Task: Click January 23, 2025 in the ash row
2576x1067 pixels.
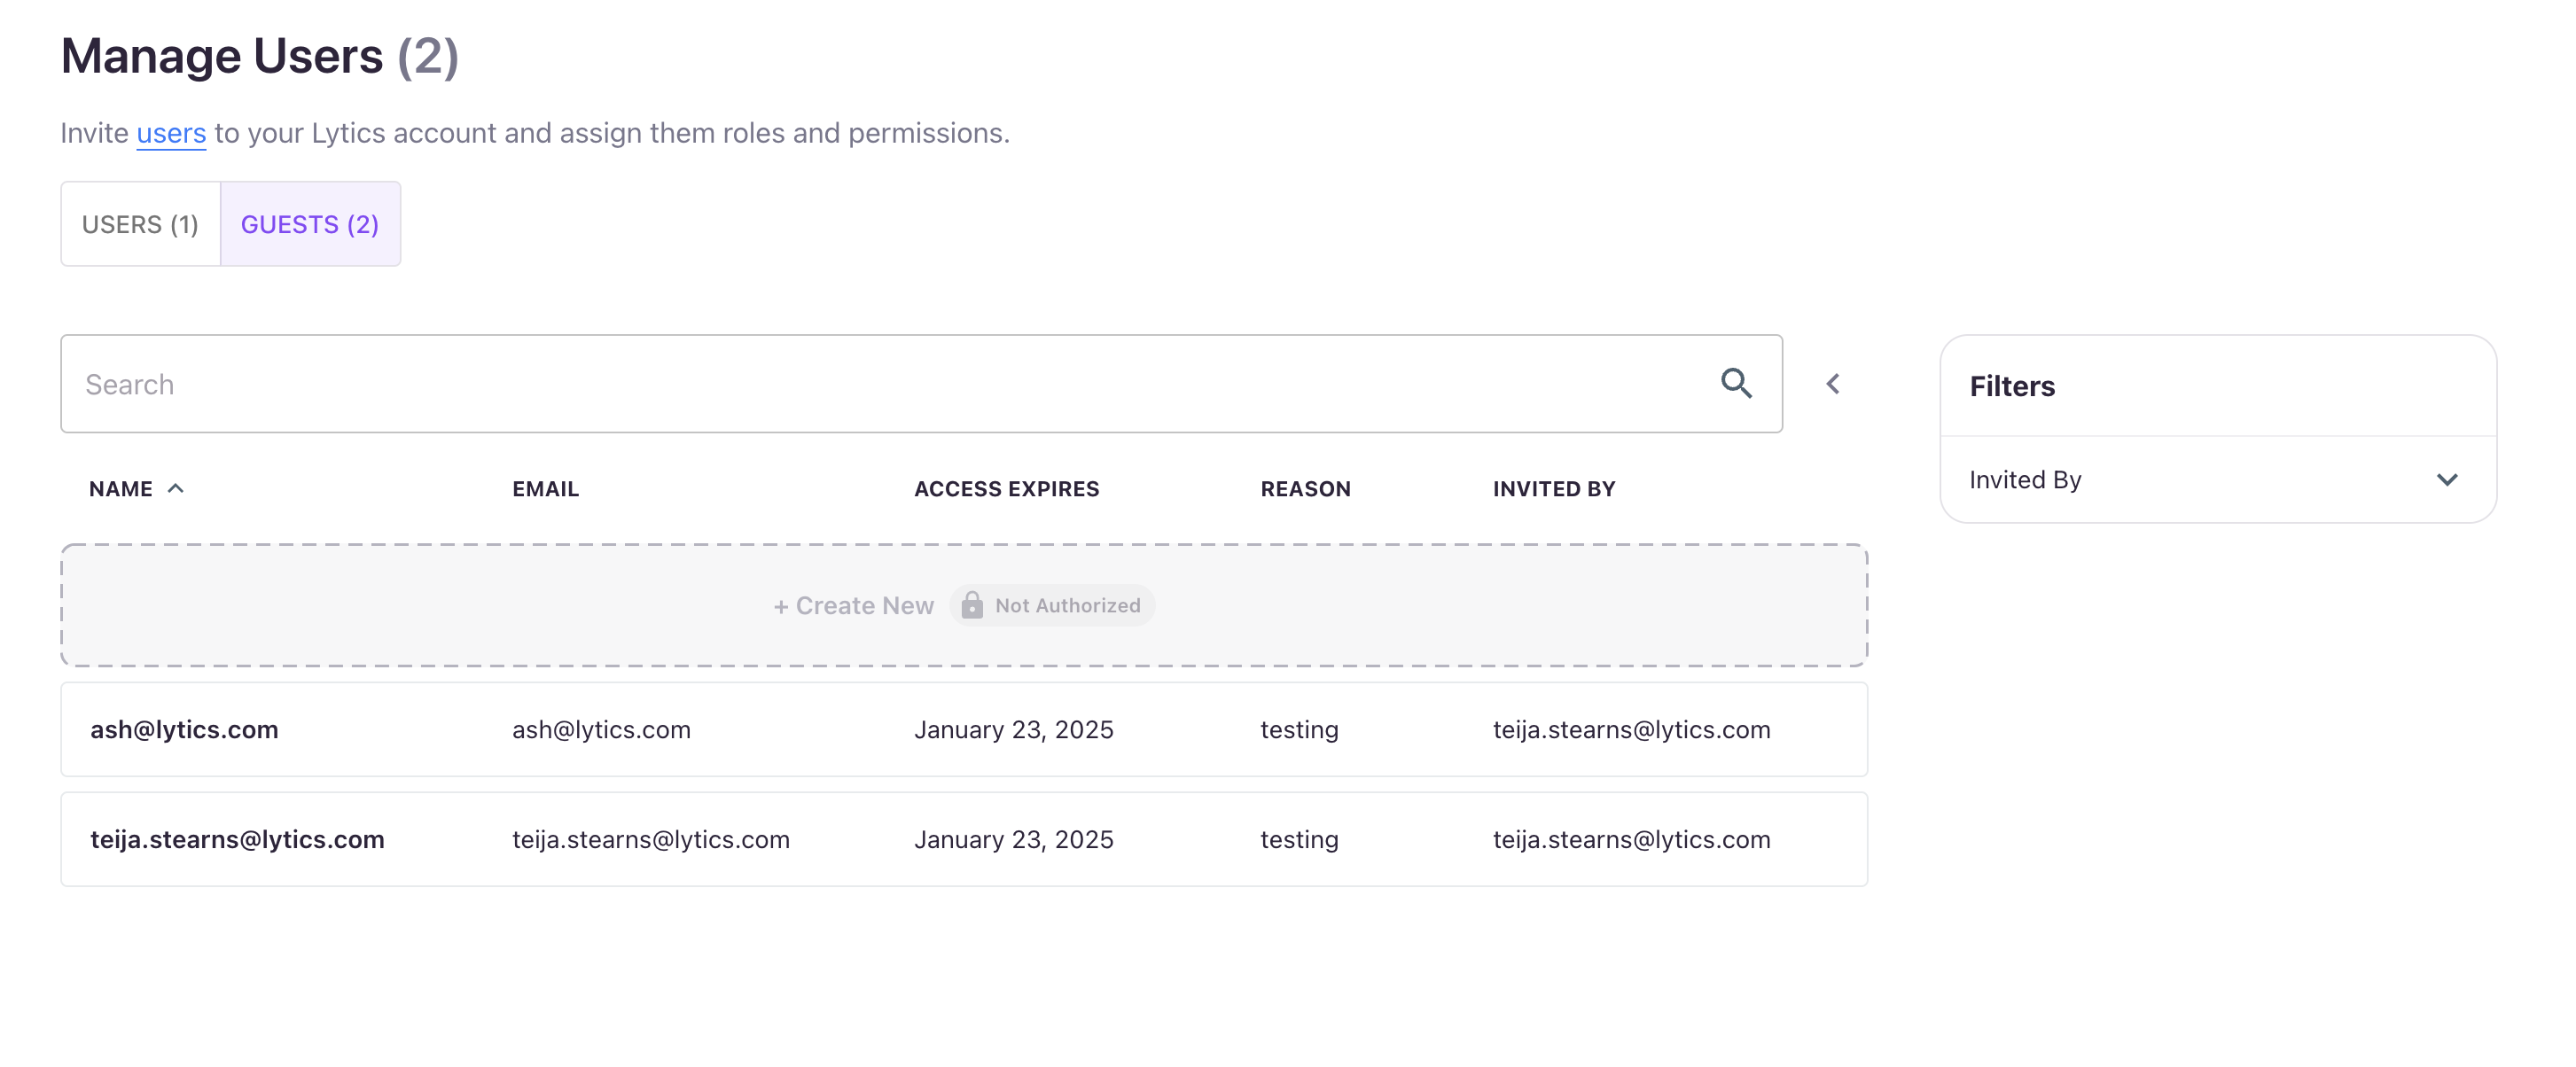Action: 1013,730
